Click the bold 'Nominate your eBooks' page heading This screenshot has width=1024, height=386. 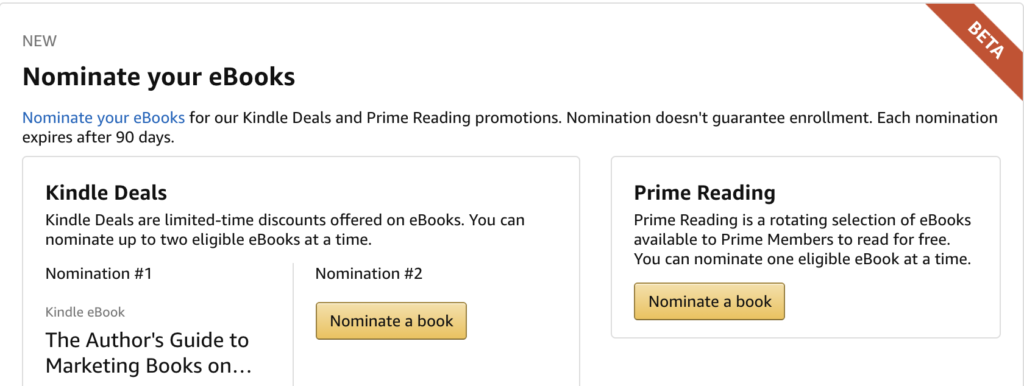[x=159, y=77]
